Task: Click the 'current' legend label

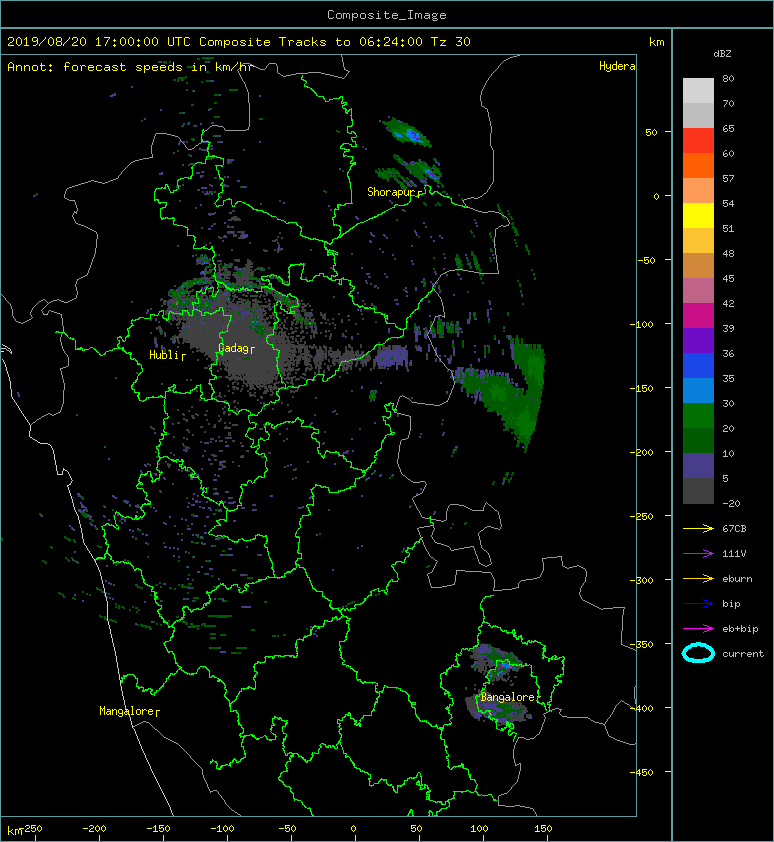Action: click(x=743, y=654)
